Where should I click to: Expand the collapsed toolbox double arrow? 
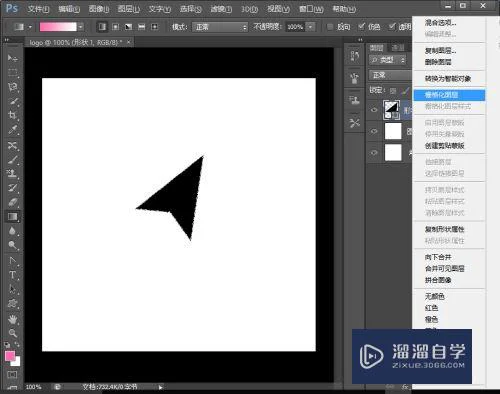tap(6, 40)
